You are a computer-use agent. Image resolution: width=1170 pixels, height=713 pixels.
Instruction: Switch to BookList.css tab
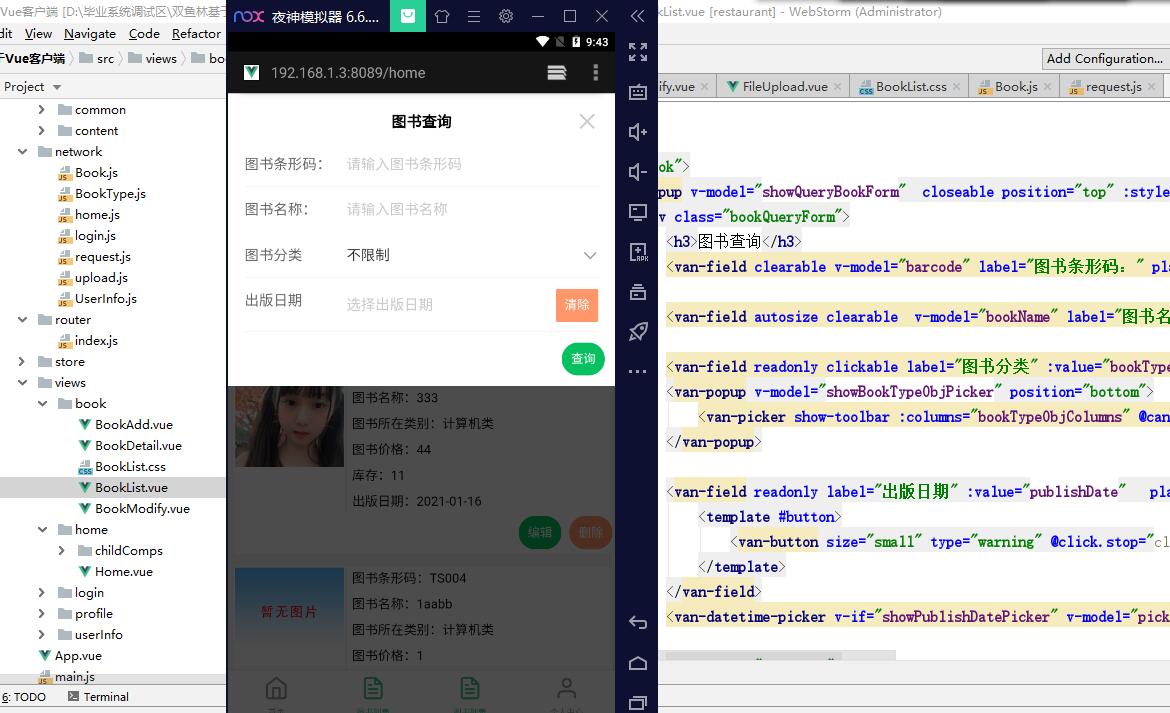(910, 87)
